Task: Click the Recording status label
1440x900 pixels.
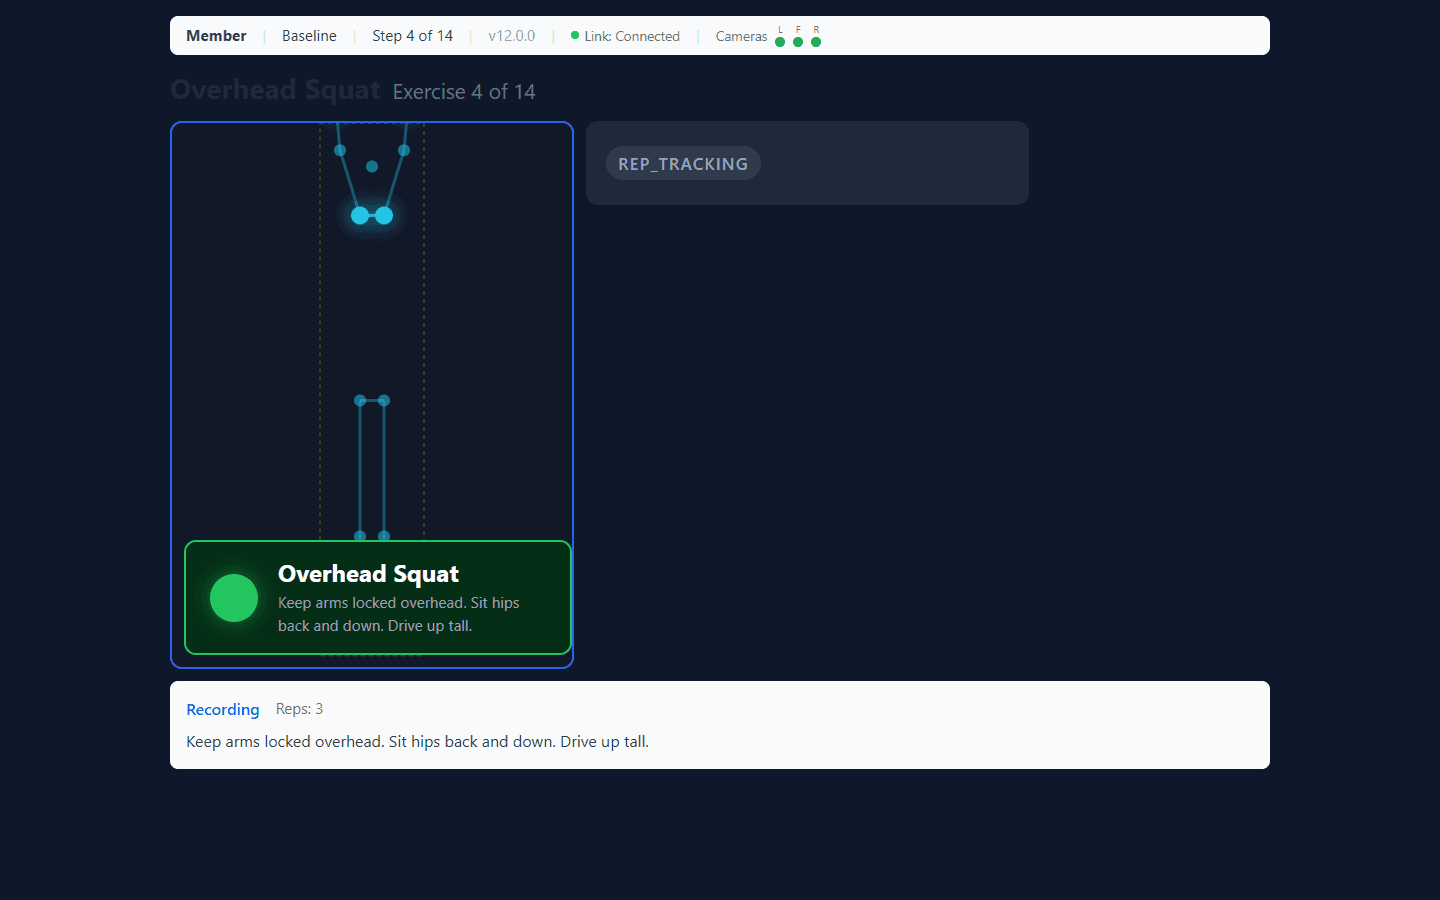Action: 223,709
